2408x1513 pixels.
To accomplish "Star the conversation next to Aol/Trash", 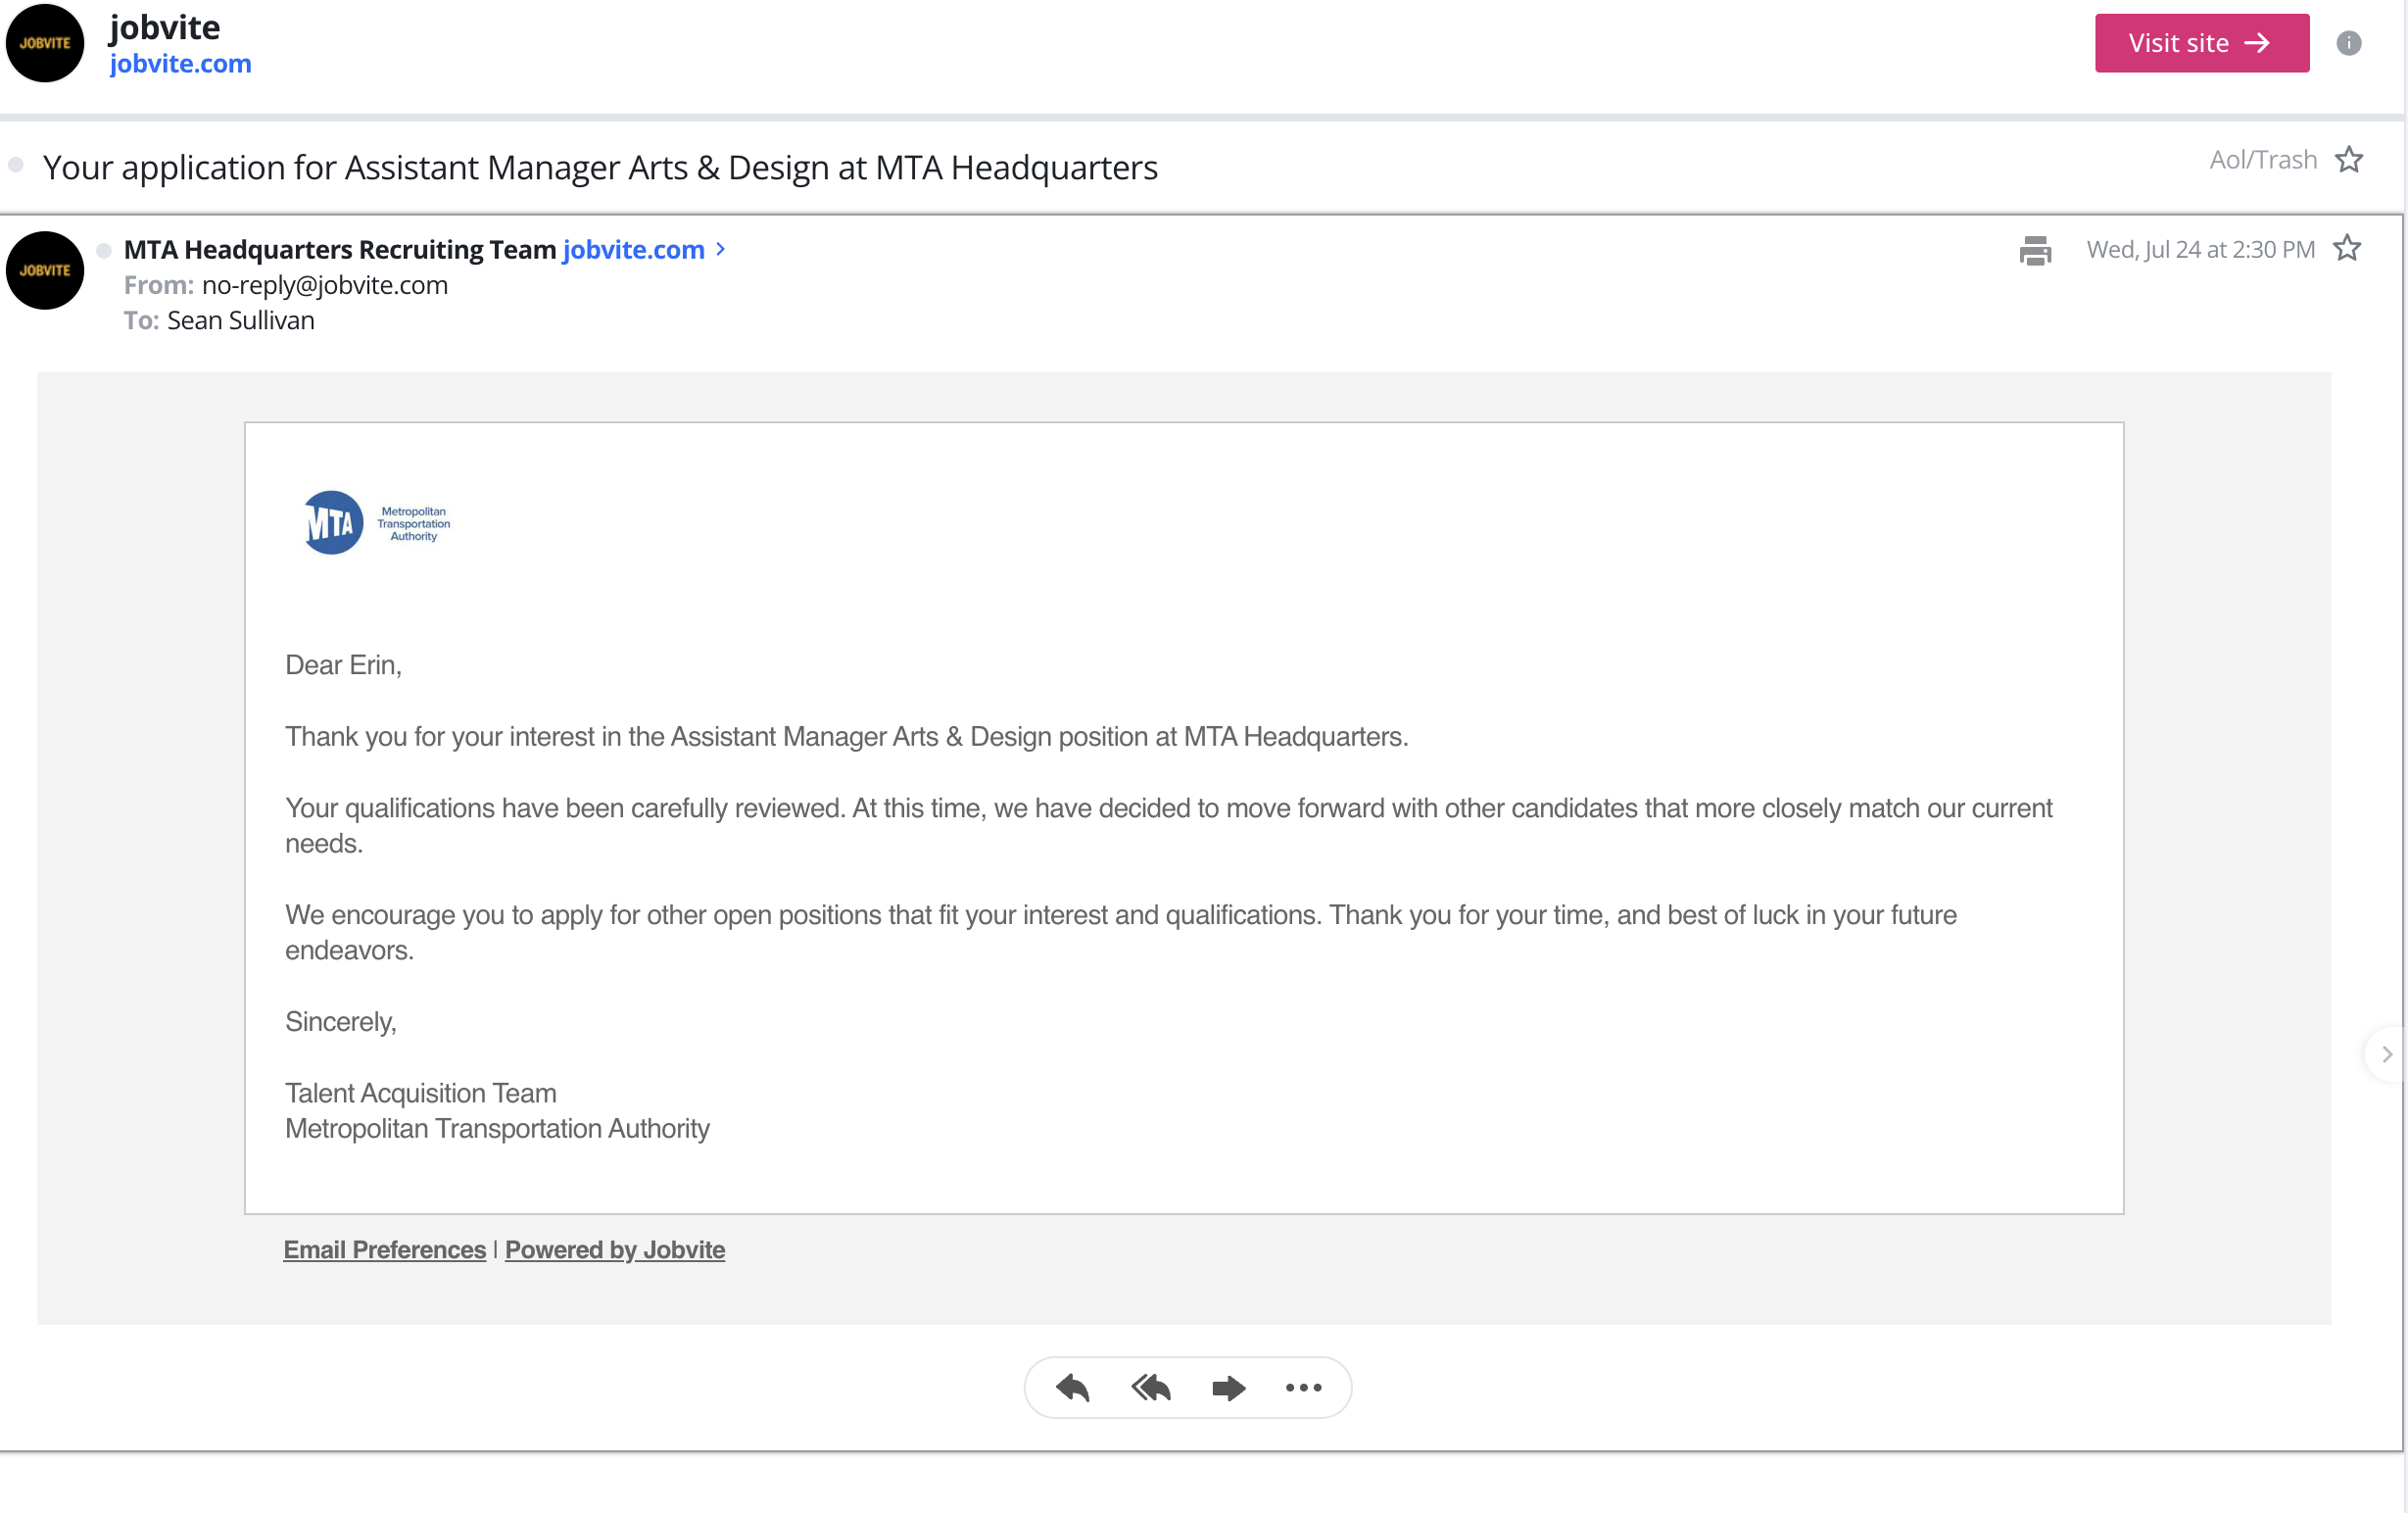I will (2348, 160).
